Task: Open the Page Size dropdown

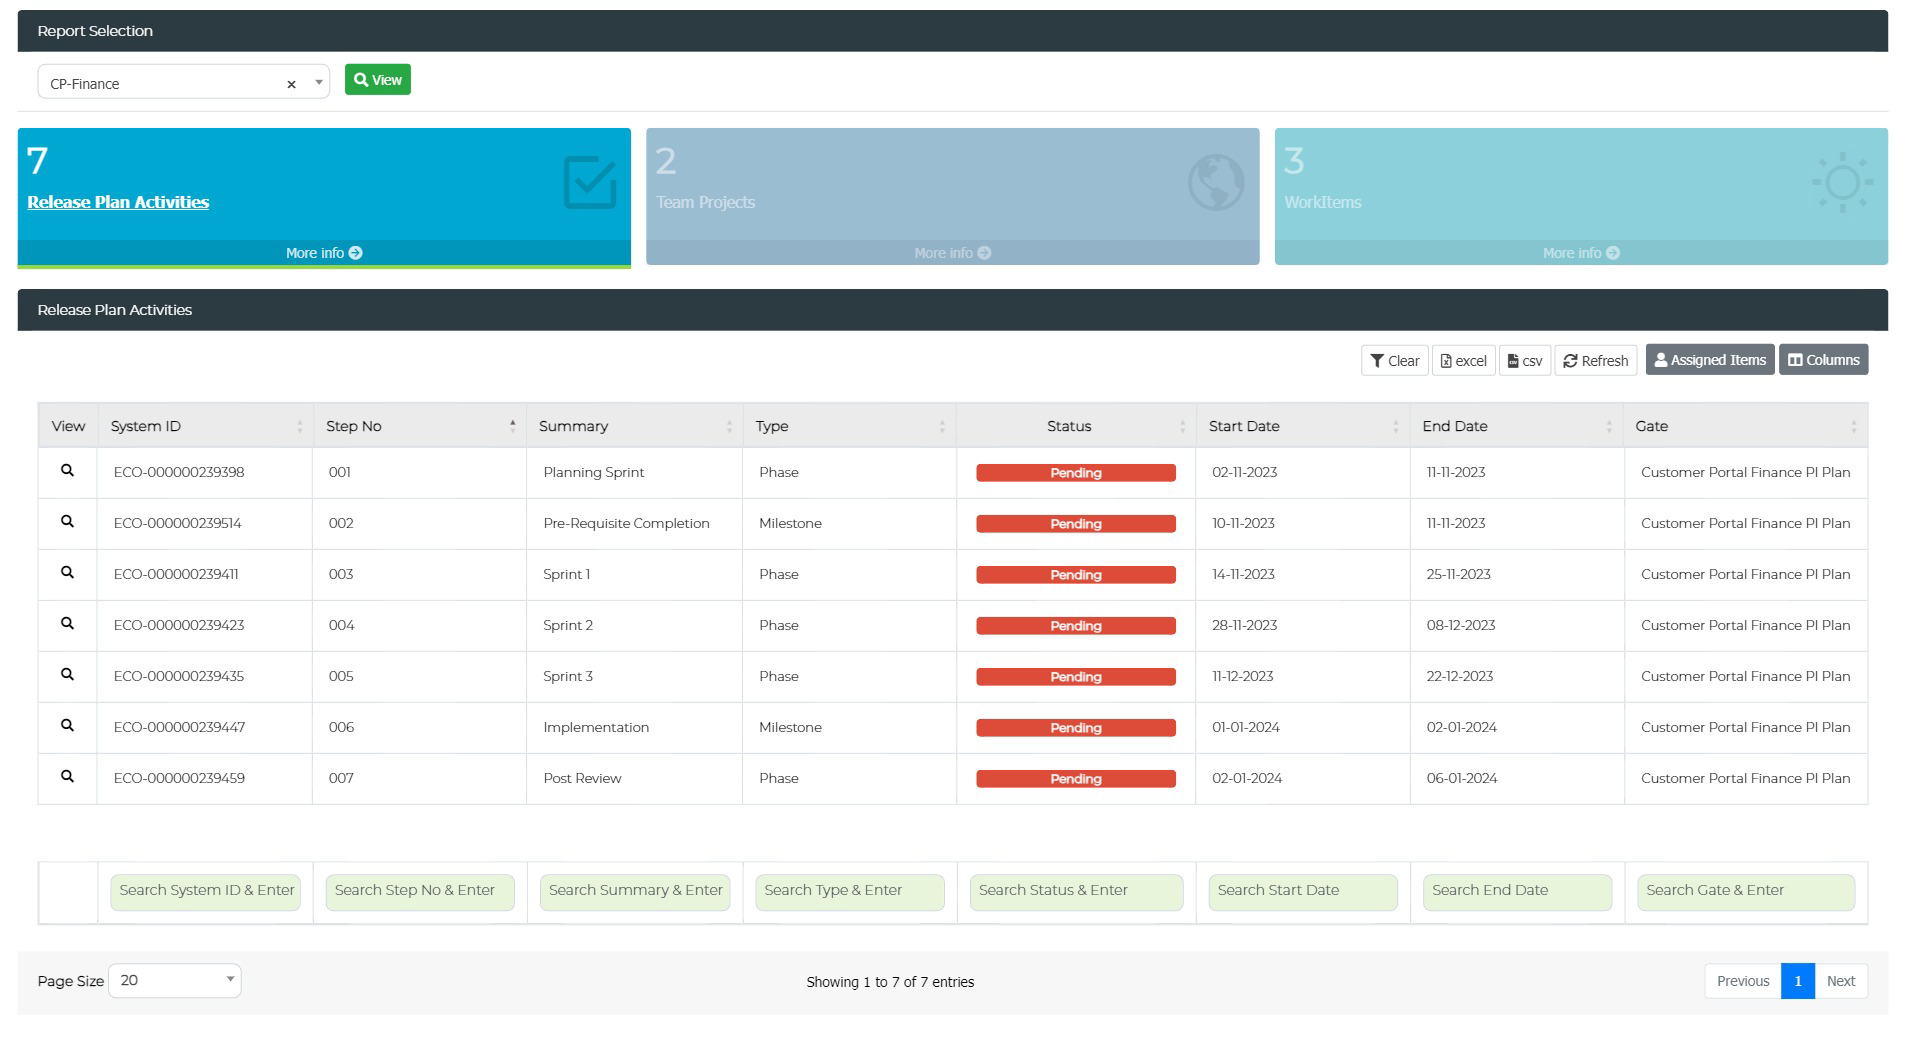Action: (175, 980)
